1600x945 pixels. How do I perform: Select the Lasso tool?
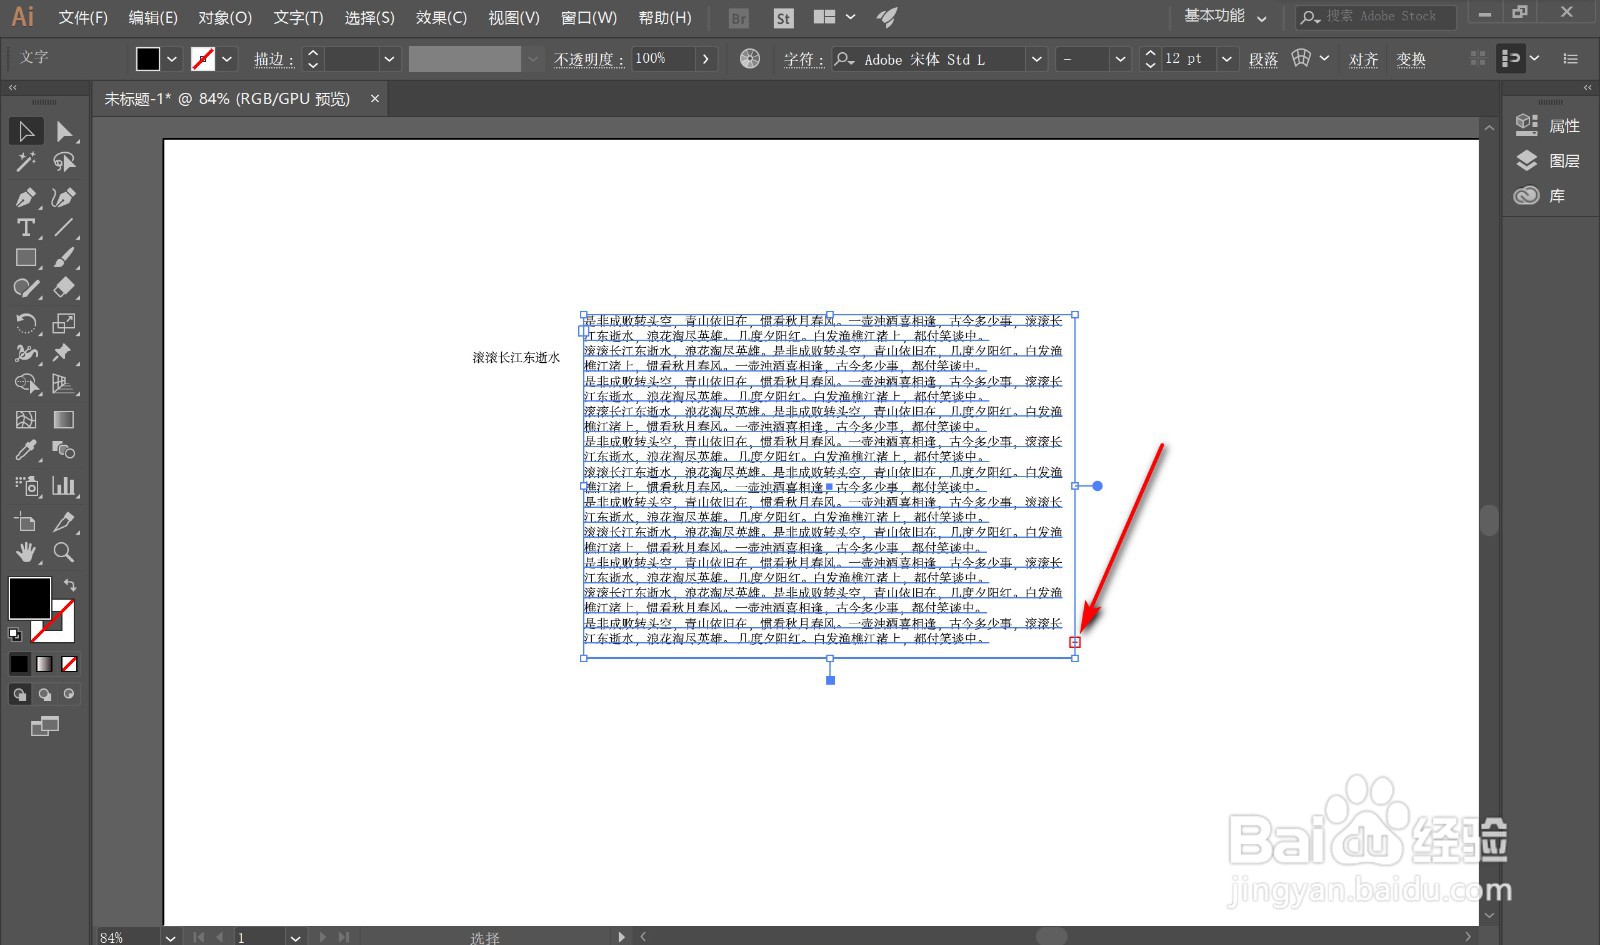(64, 162)
